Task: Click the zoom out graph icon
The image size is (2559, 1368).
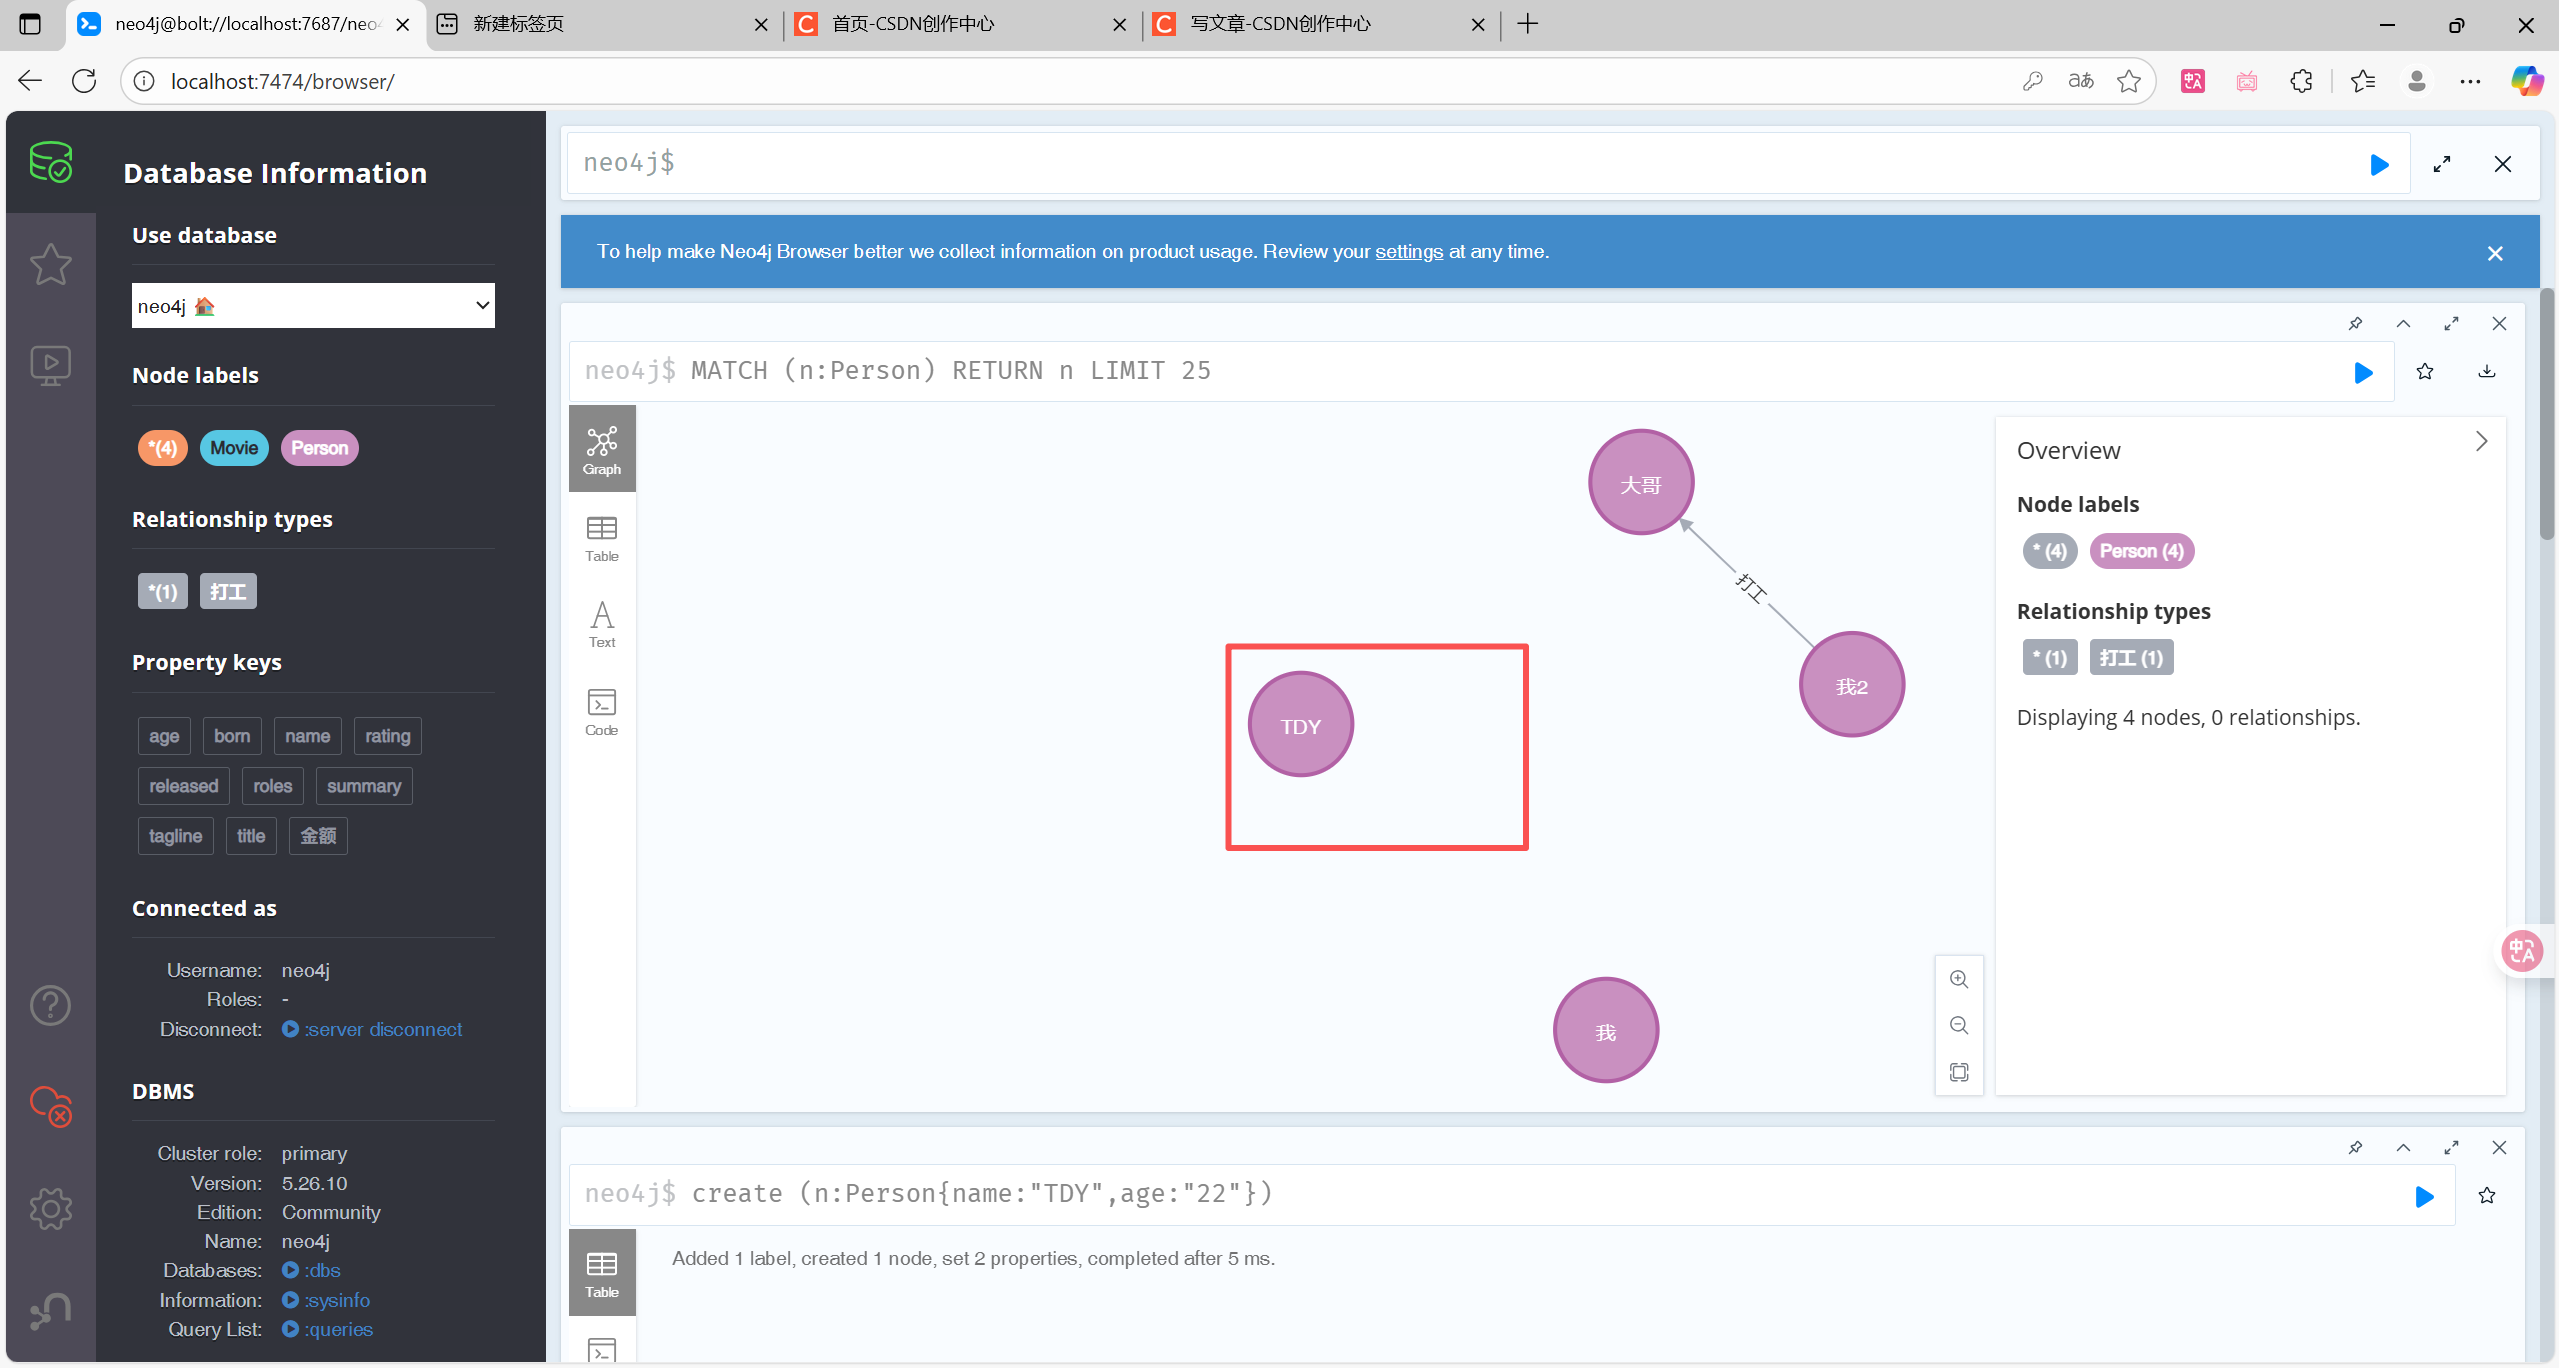Action: [x=1959, y=1025]
